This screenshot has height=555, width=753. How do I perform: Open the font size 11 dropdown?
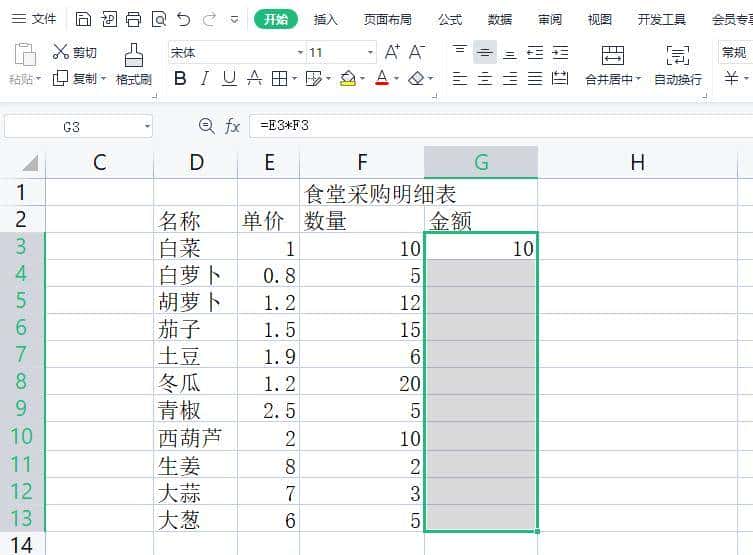coord(370,52)
